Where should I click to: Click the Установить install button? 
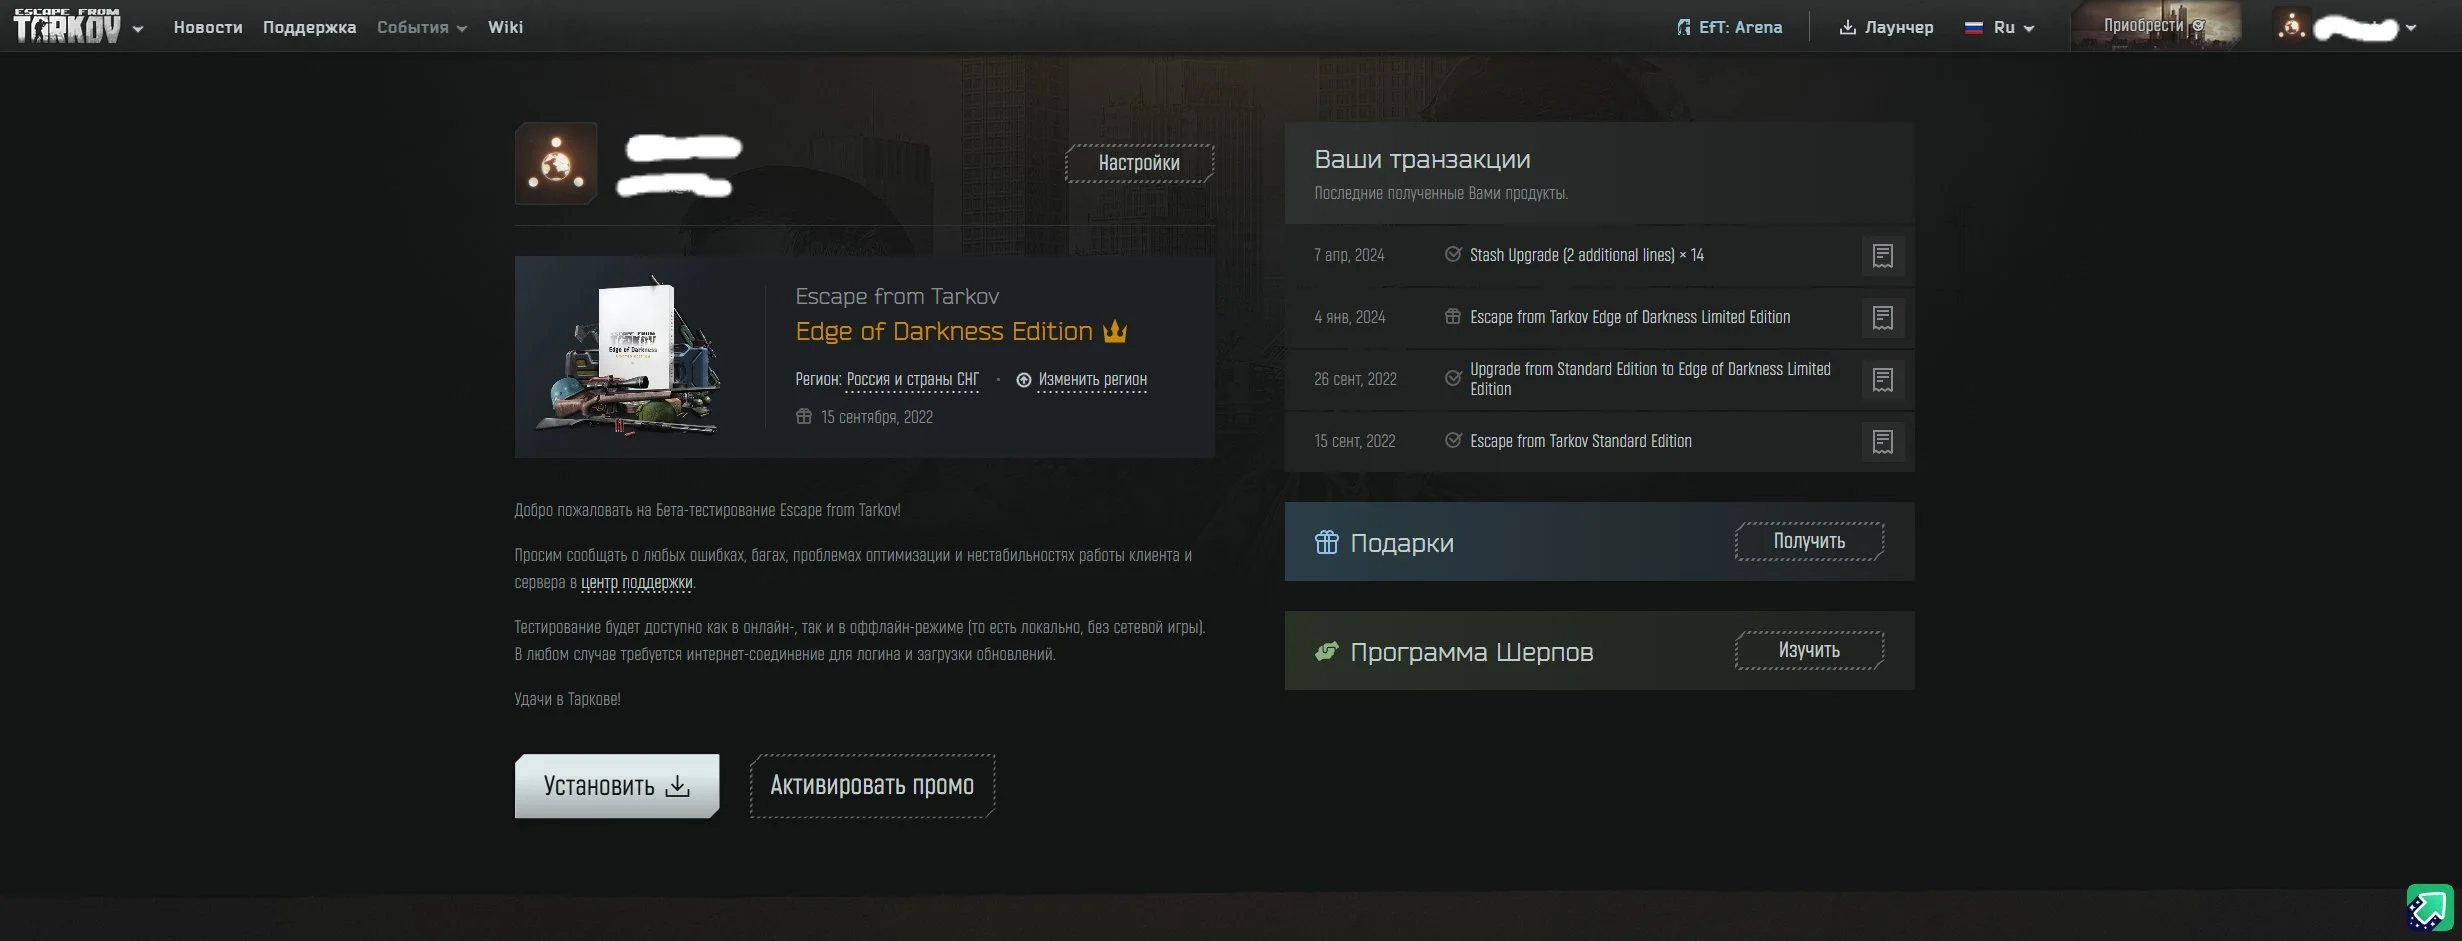(x=617, y=786)
